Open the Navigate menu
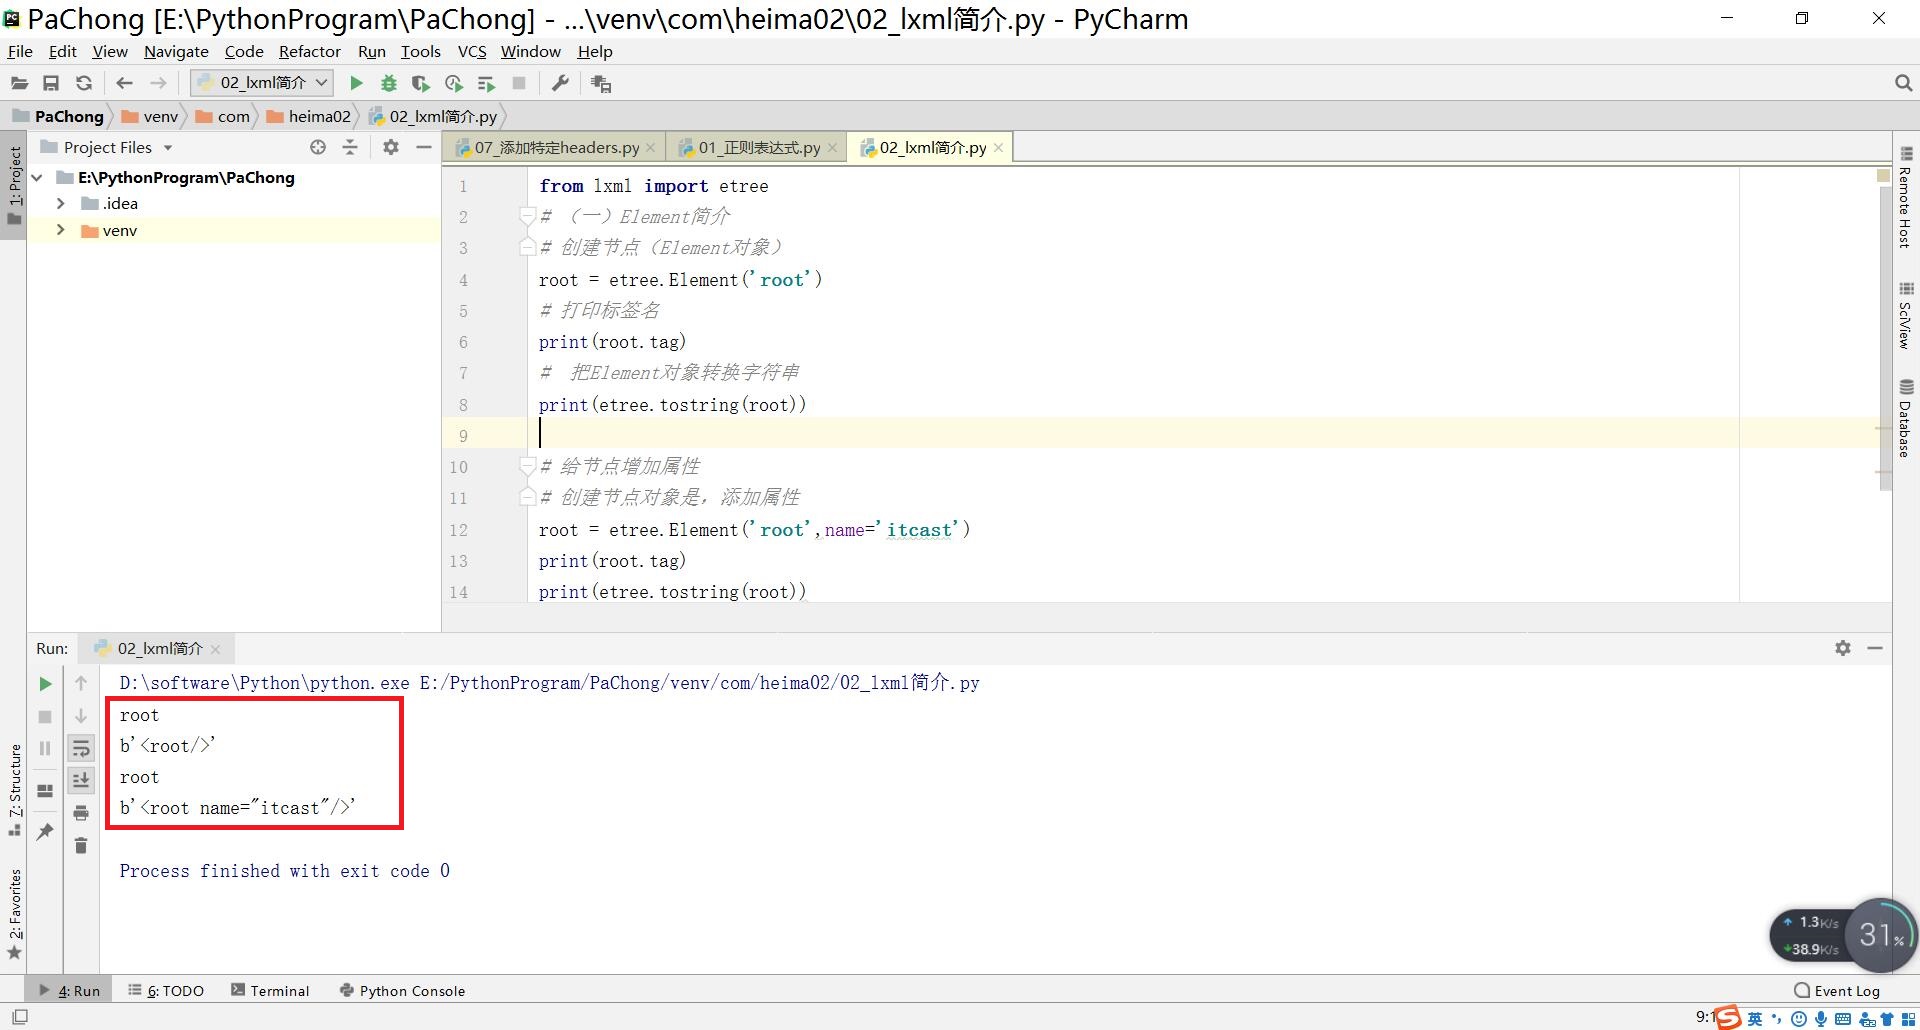Screen dimensions: 1920x1030 (x=176, y=51)
